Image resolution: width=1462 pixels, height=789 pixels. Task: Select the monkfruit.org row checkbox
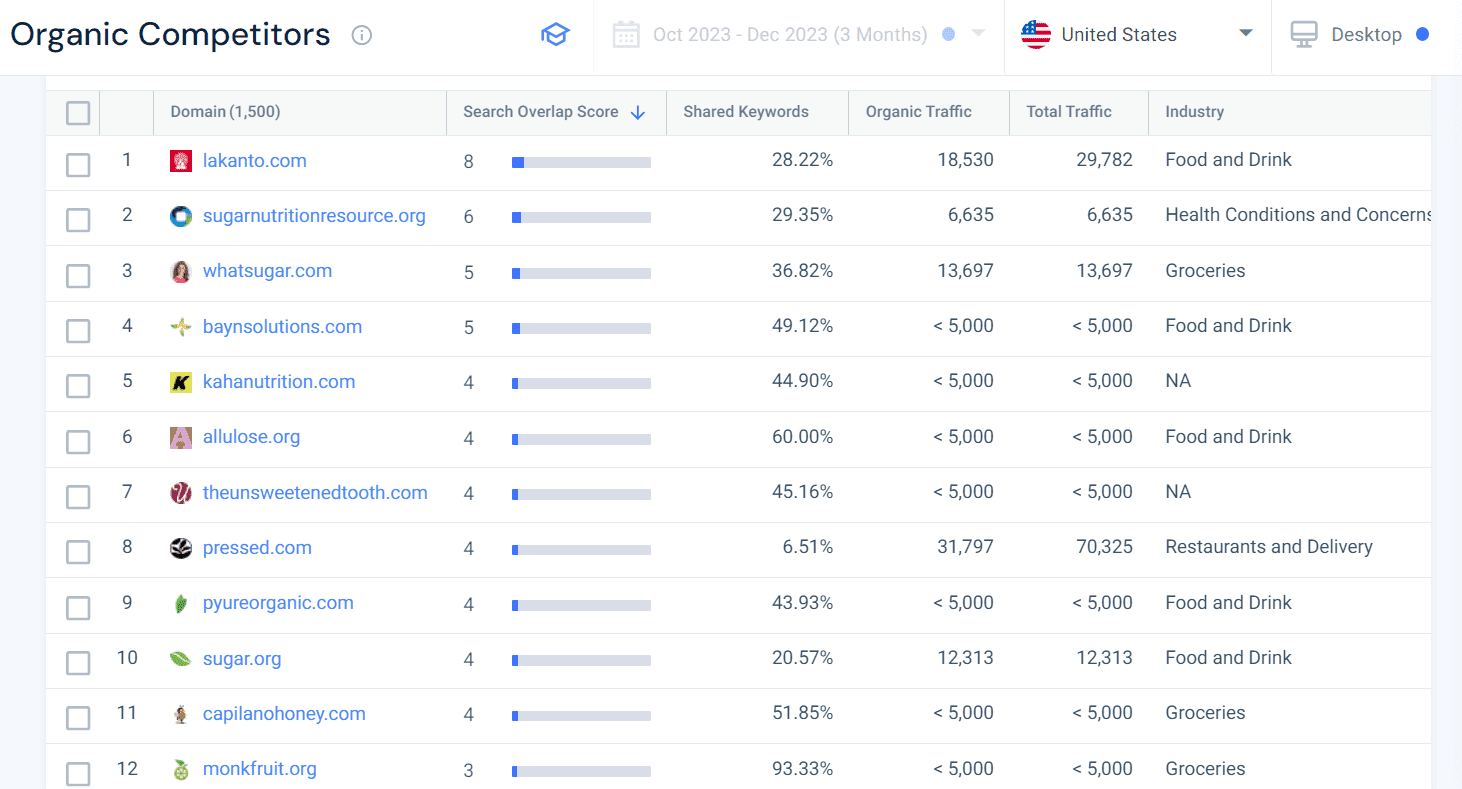coord(78,773)
